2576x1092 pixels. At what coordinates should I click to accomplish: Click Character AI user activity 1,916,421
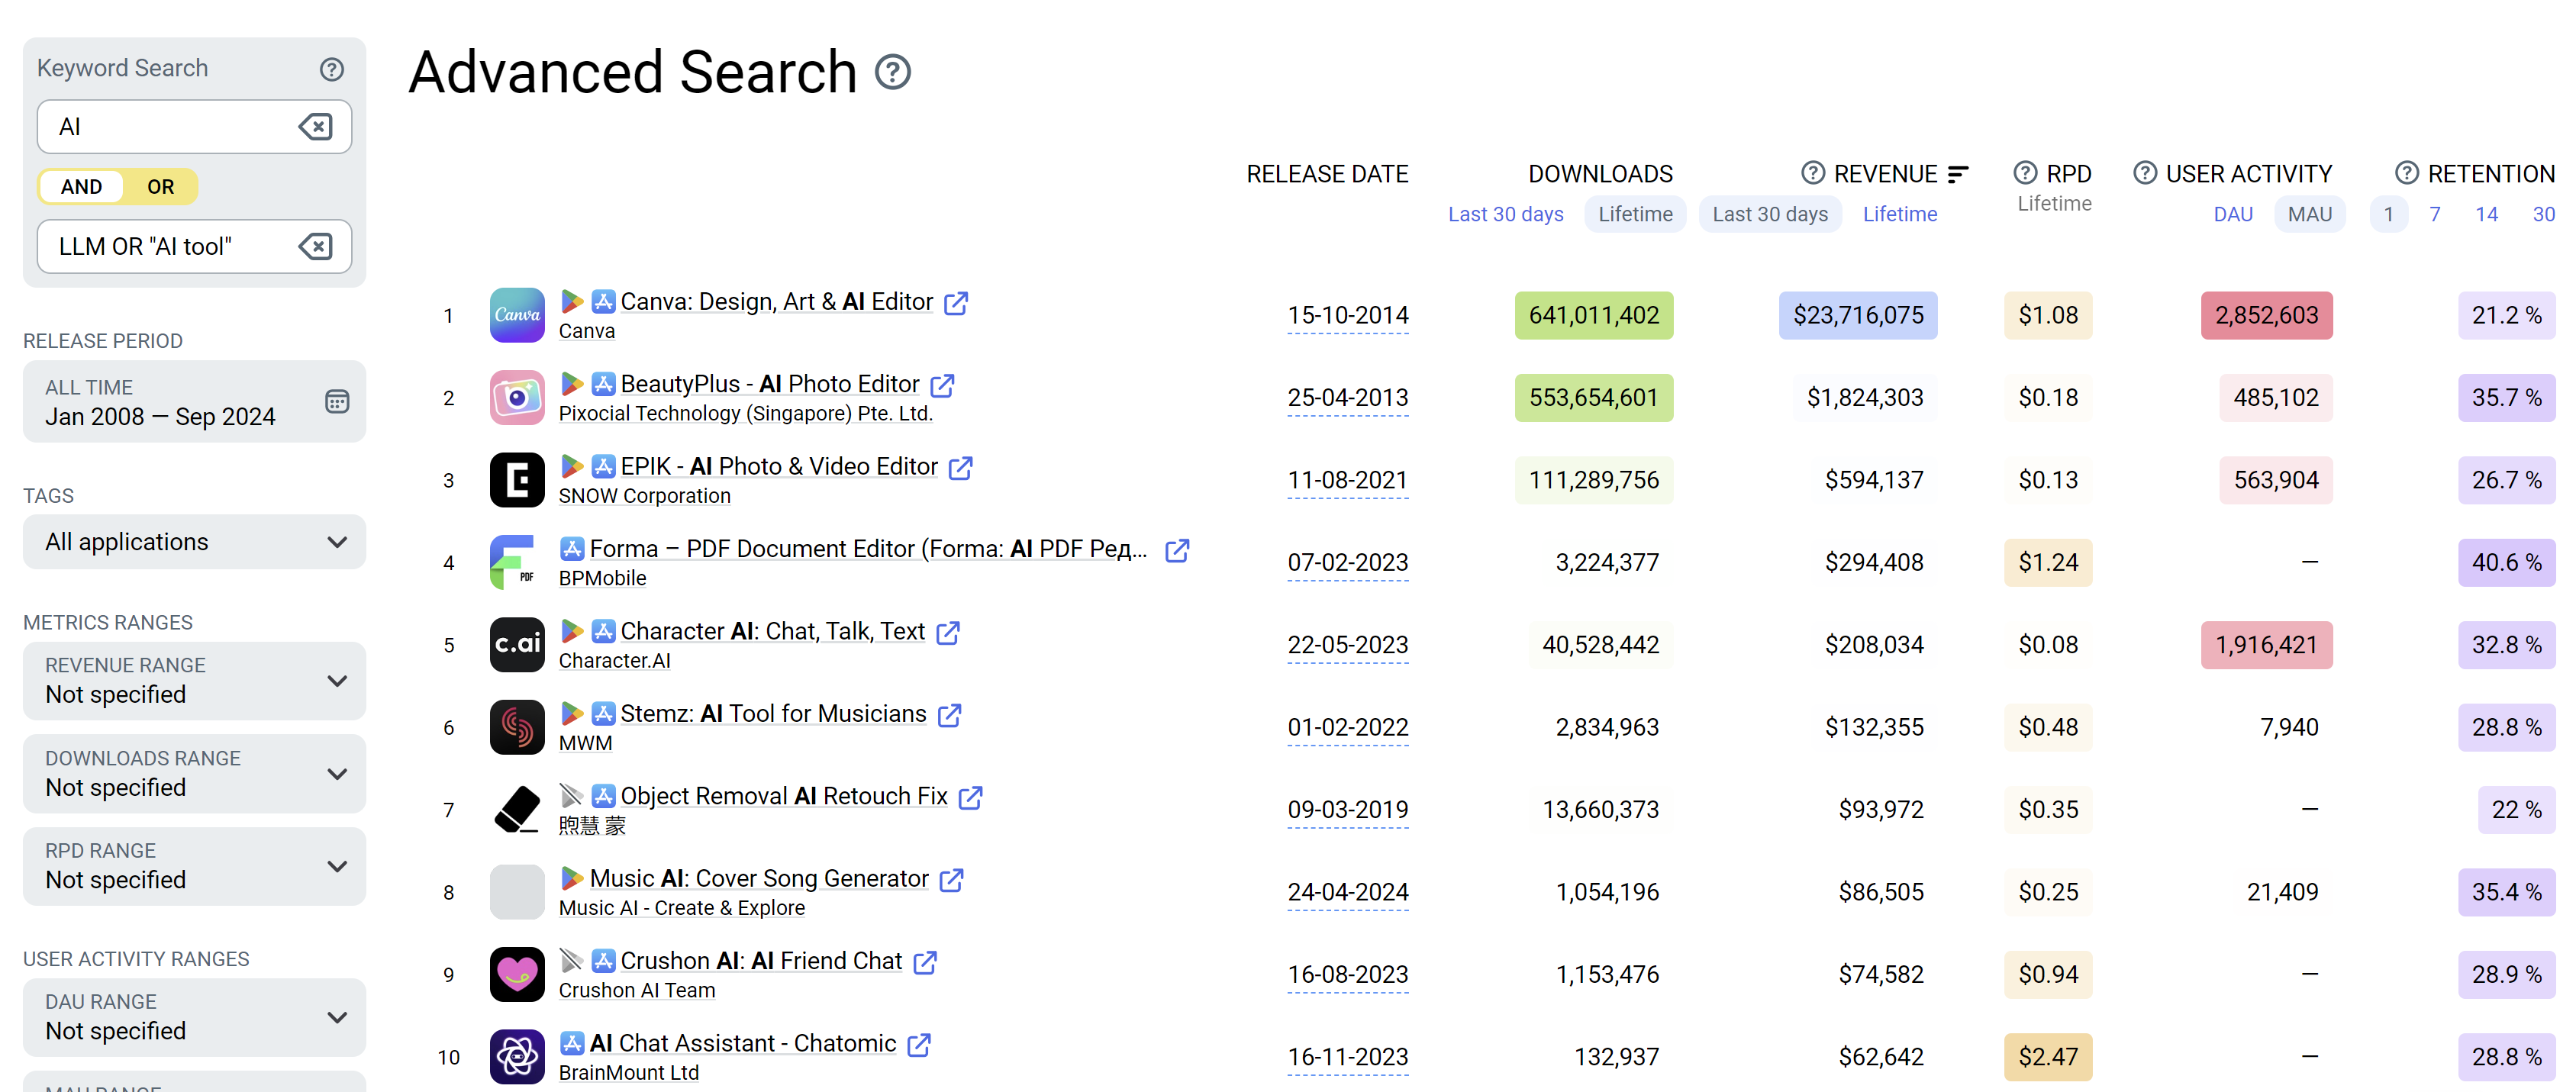click(x=2266, y=645)
